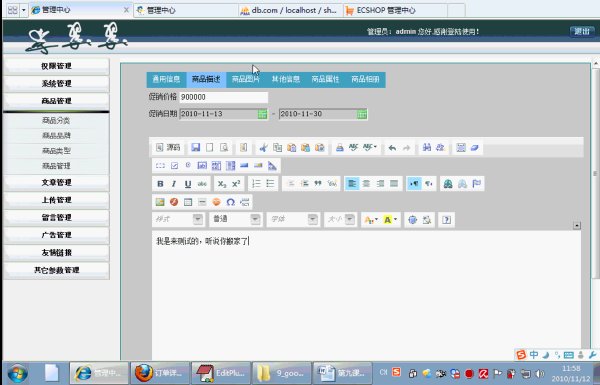Open calendar for end date 2010-11-30

(x=362, y=114)
